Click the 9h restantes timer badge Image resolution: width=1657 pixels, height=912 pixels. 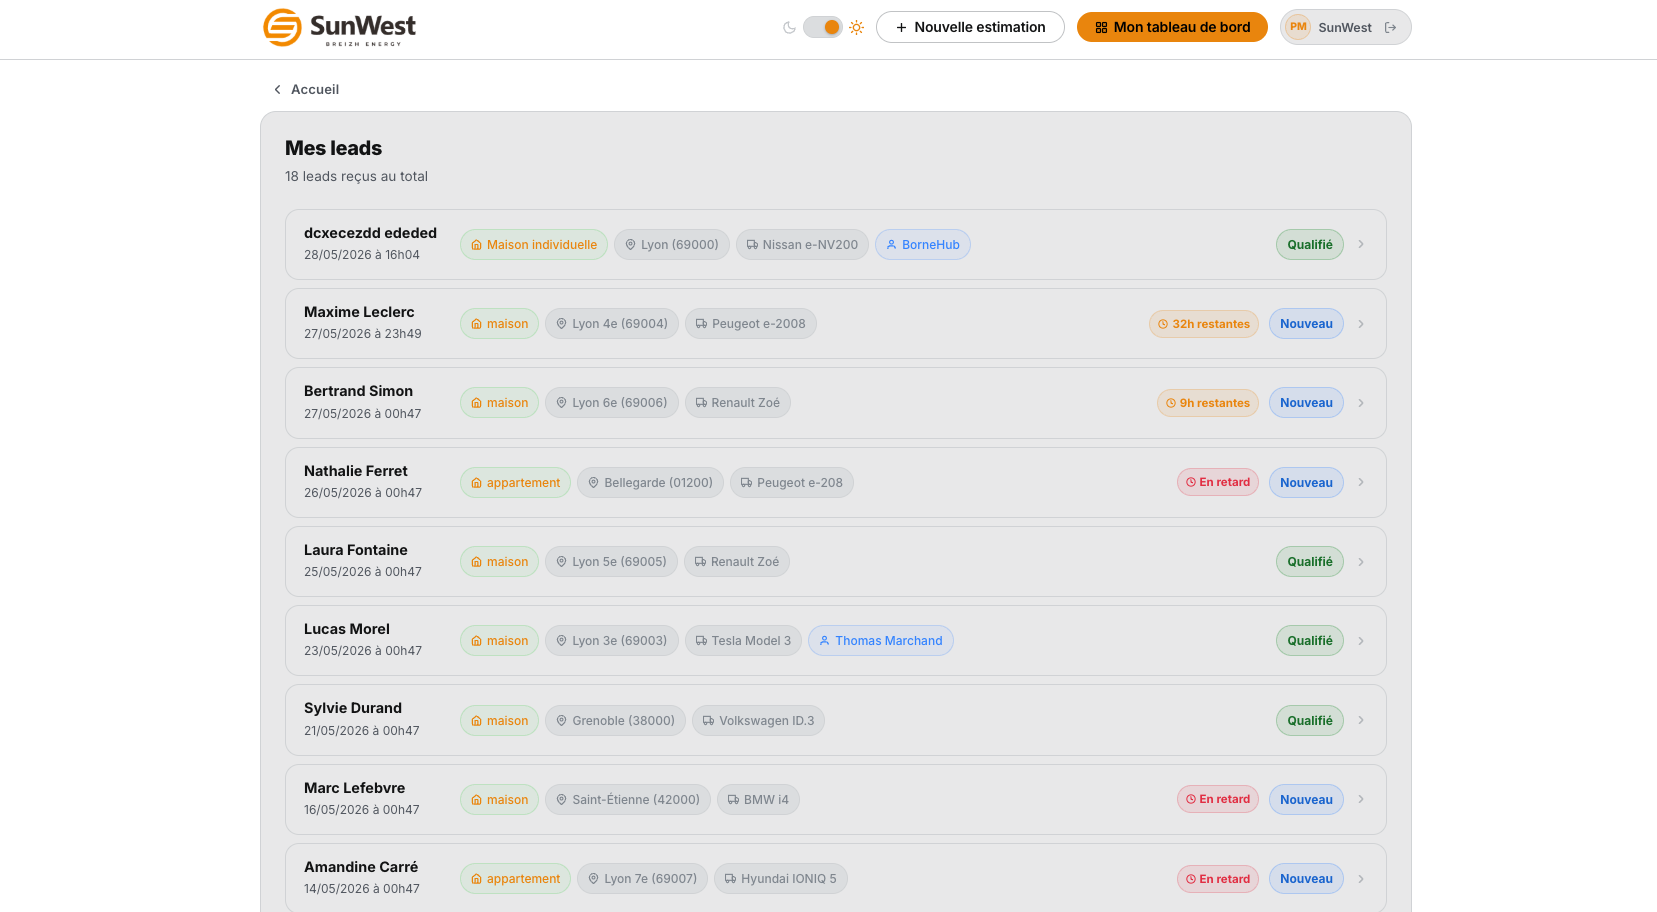(x=1208, y=403)
